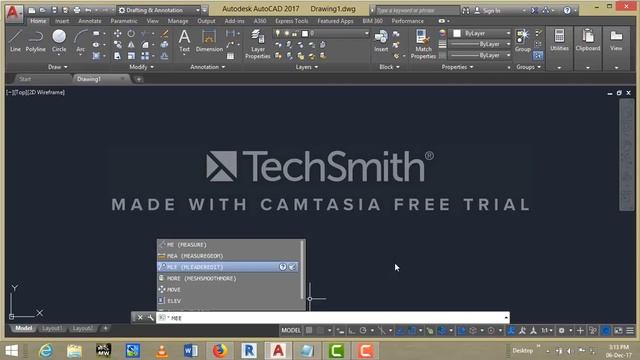
Task: Click Match Properties tool
Action: 423,44
